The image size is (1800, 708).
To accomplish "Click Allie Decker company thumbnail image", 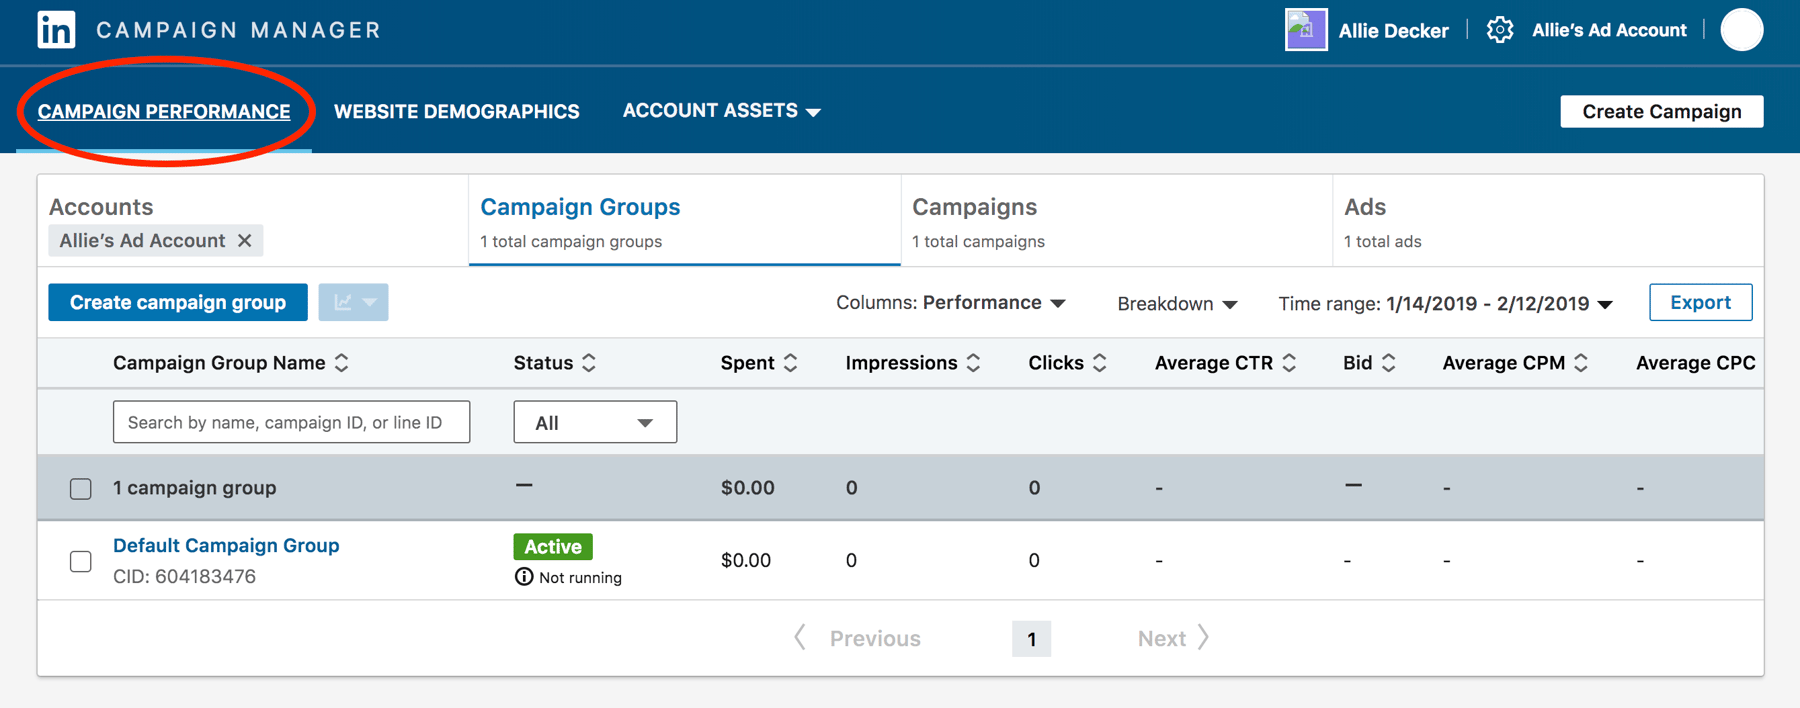I will click(x=1306, y=30).
